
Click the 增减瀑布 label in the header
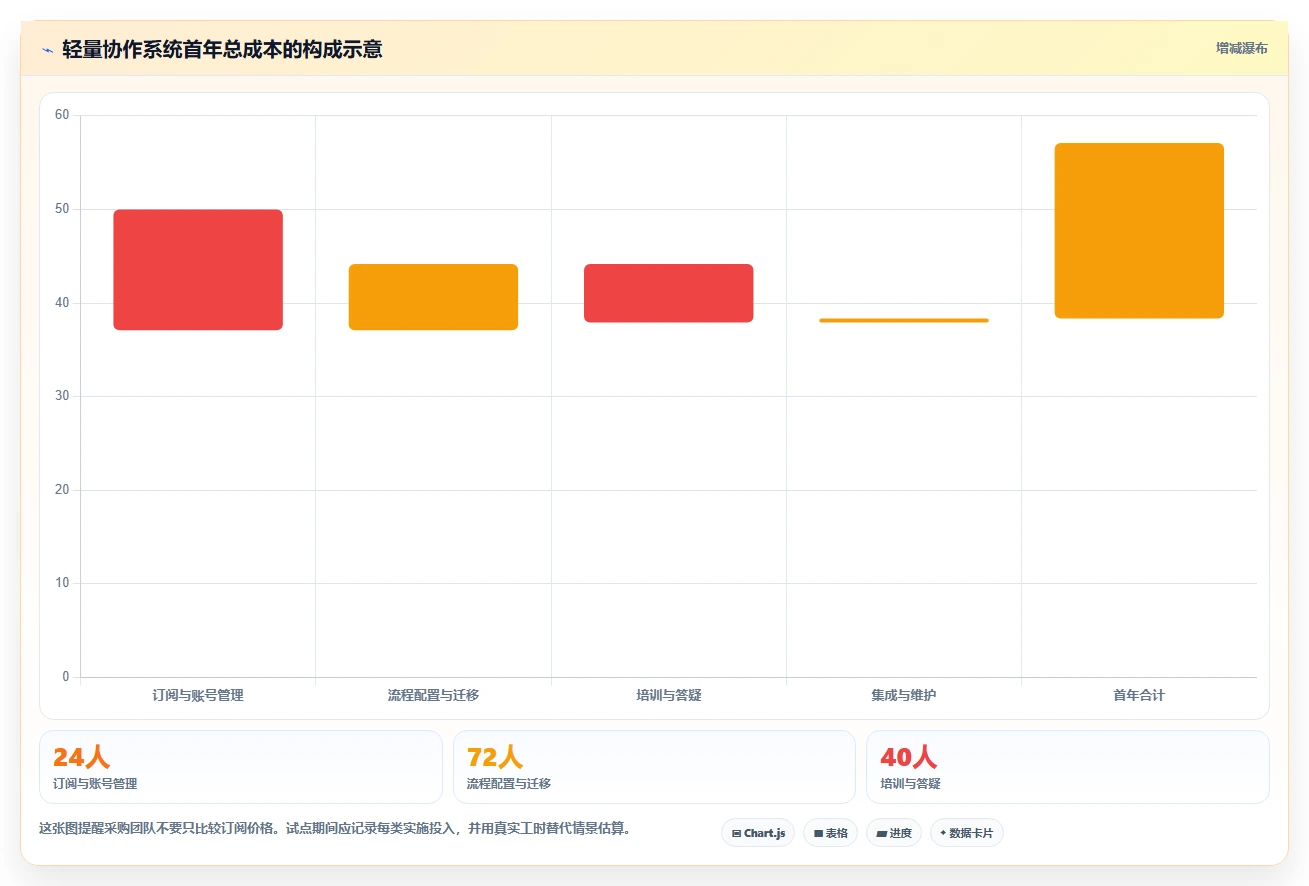(1242, 48)
